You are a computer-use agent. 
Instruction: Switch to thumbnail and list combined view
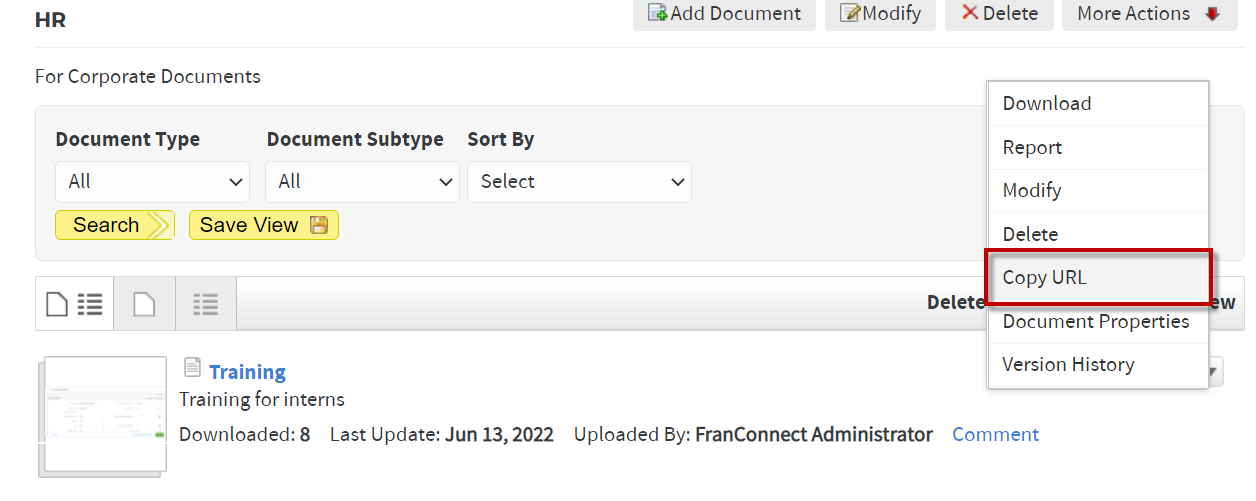tap(75, 304)
